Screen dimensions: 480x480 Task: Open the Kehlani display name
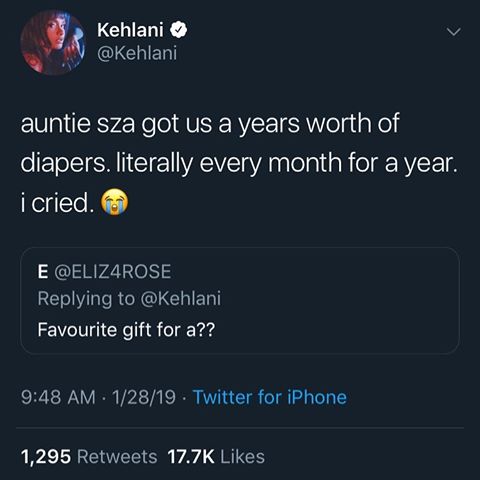click(130, 30)
